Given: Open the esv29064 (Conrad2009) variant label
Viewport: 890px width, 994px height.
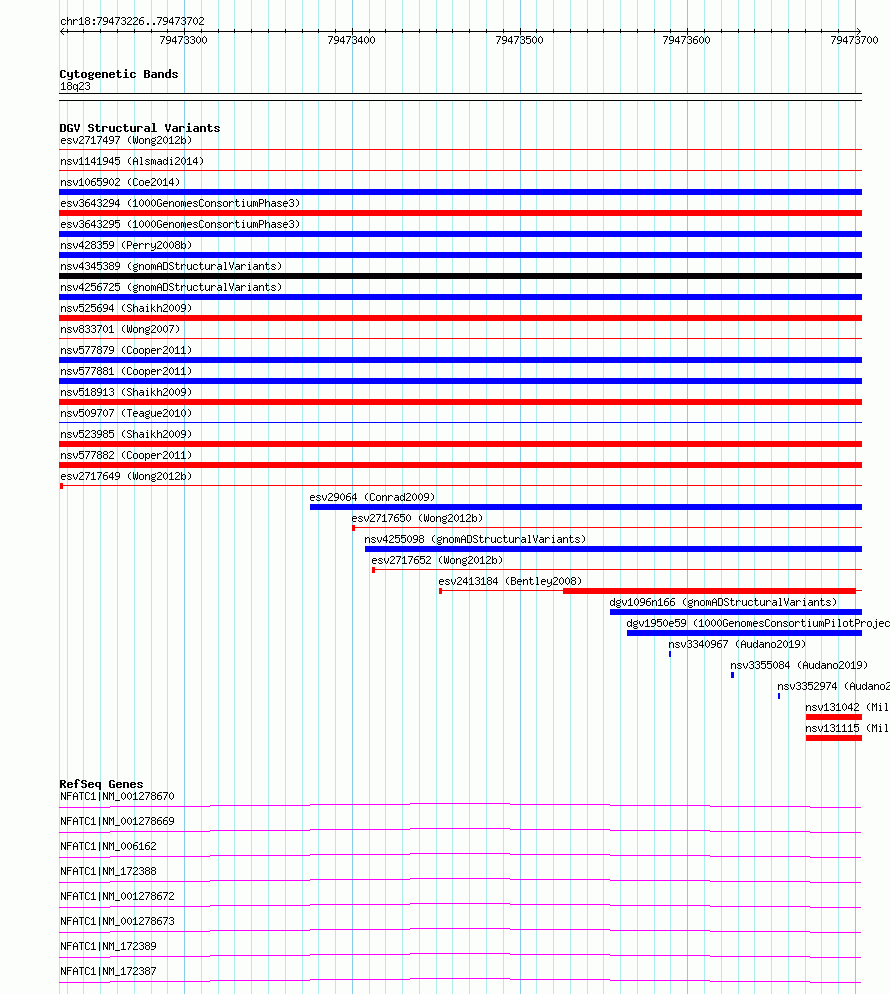Looking at the screenshot, I should (372, 497).
